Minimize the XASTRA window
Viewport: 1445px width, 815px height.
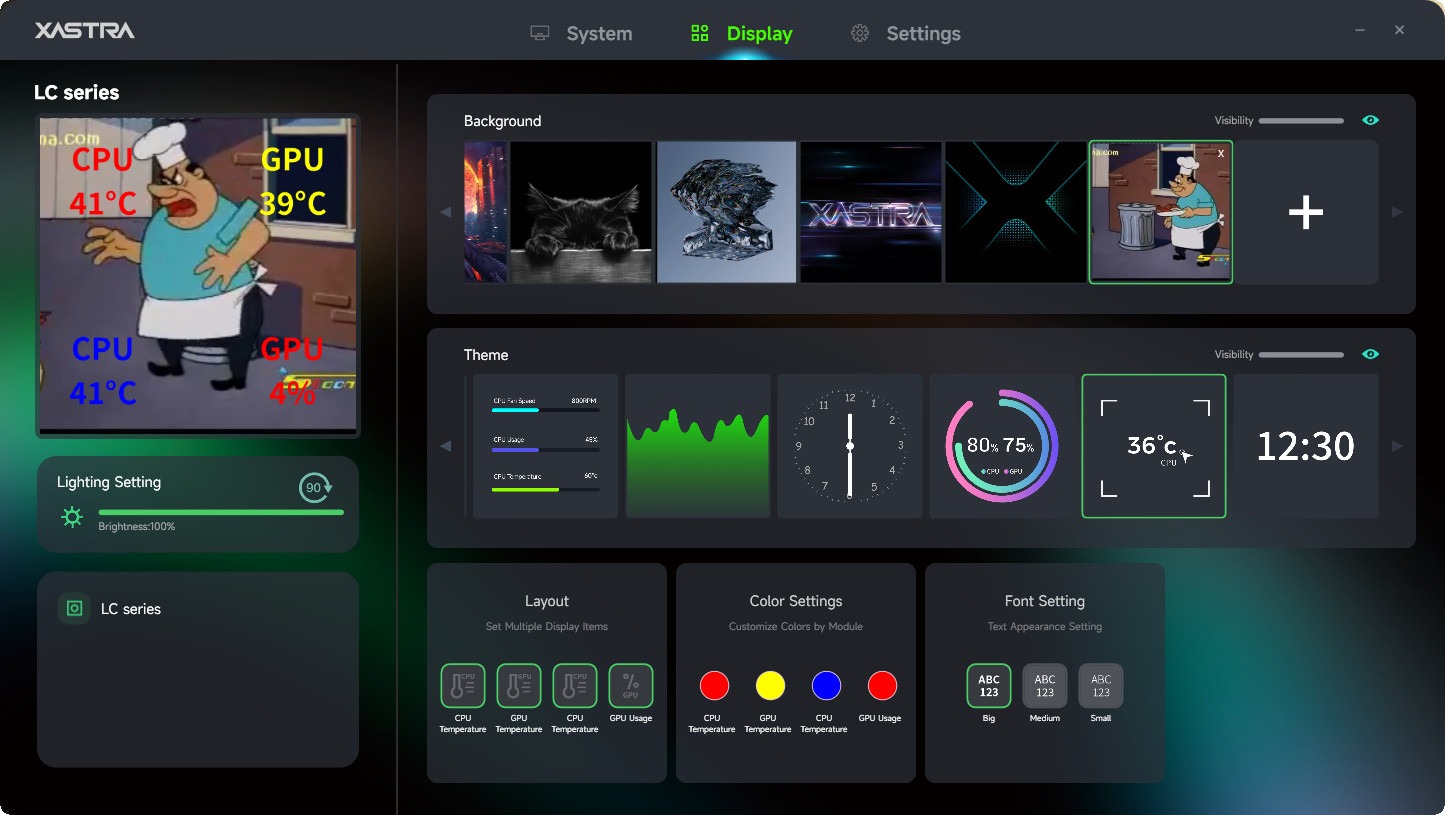(1360, 30)
